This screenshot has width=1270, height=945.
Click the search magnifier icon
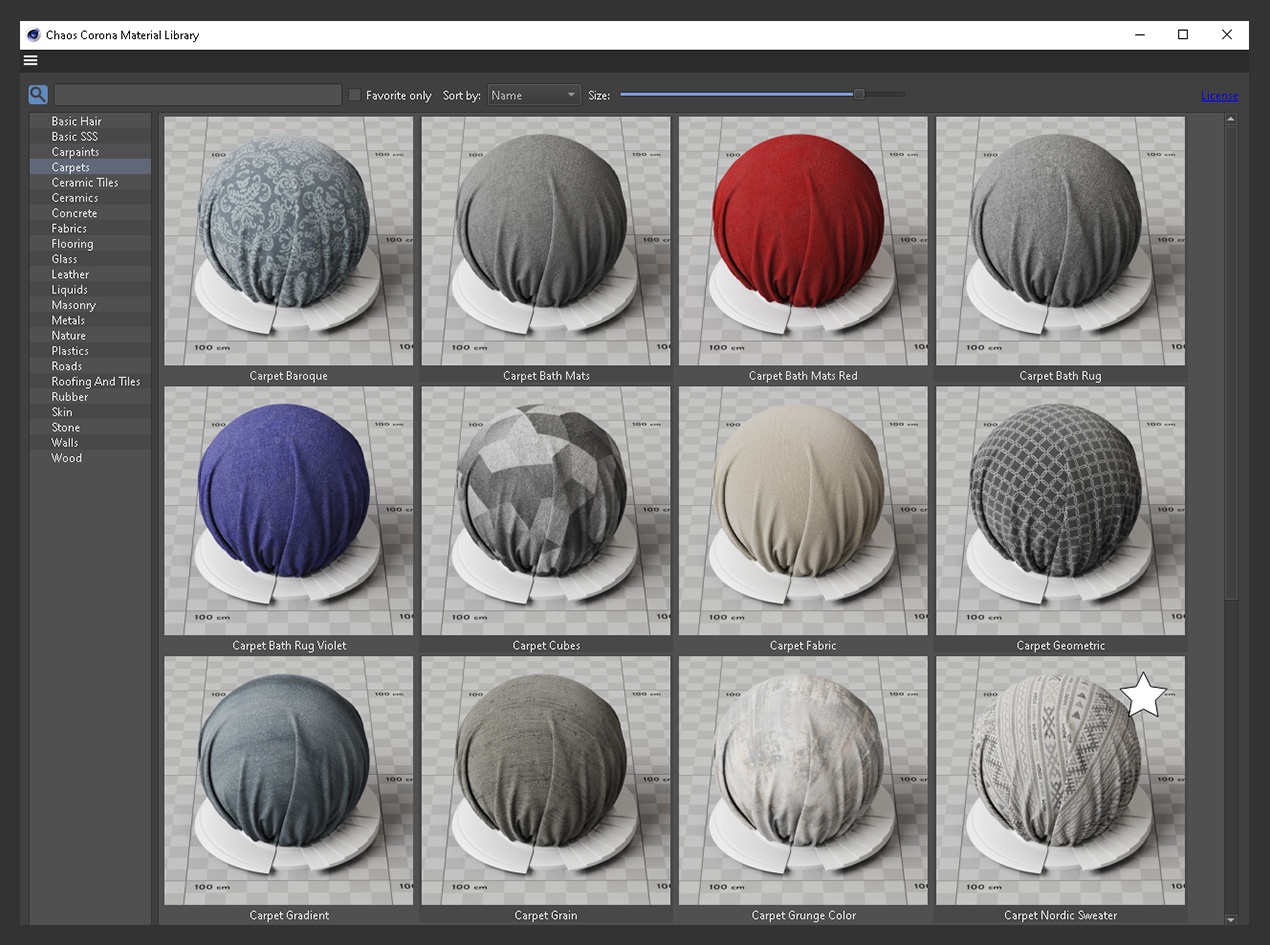38,95
